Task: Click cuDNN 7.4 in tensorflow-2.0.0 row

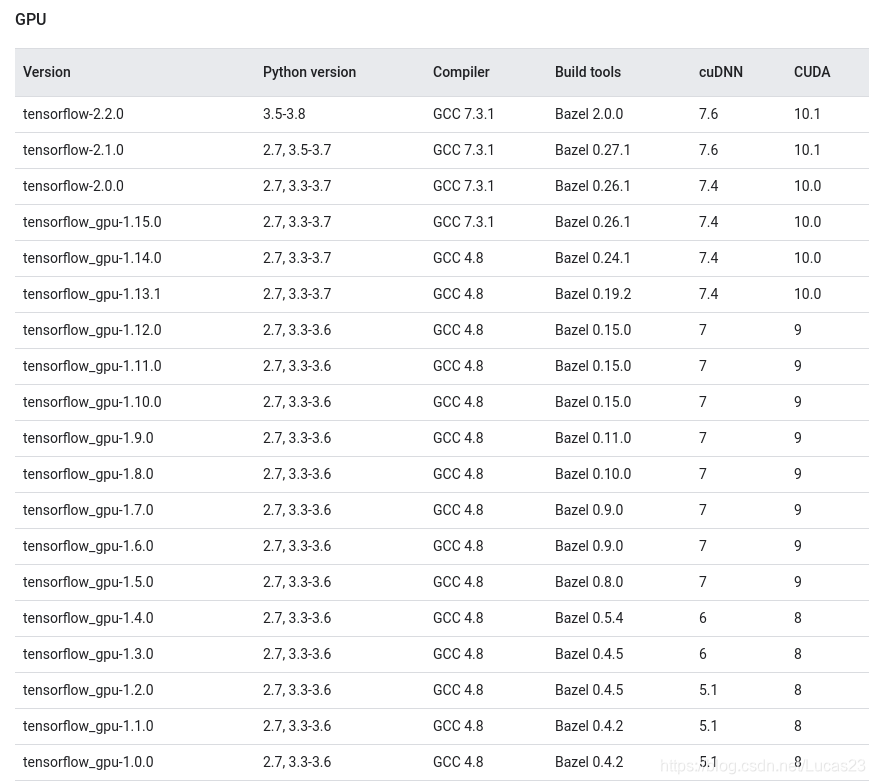Action: point(708,186)
